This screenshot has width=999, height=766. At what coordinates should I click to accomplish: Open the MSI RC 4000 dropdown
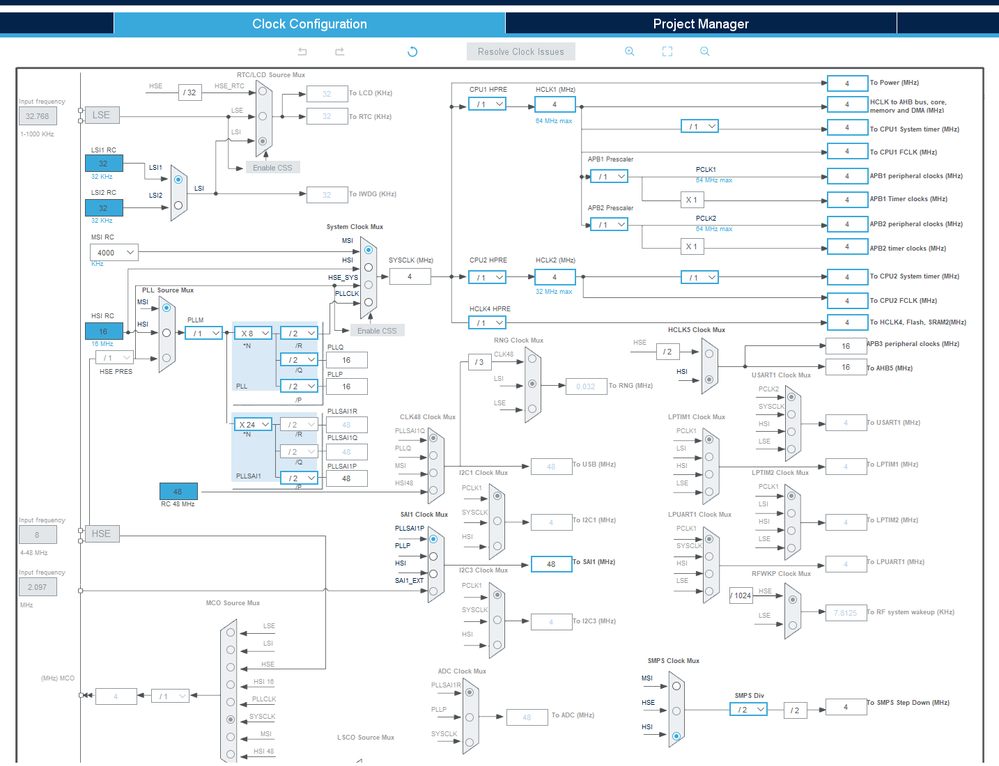114,252
